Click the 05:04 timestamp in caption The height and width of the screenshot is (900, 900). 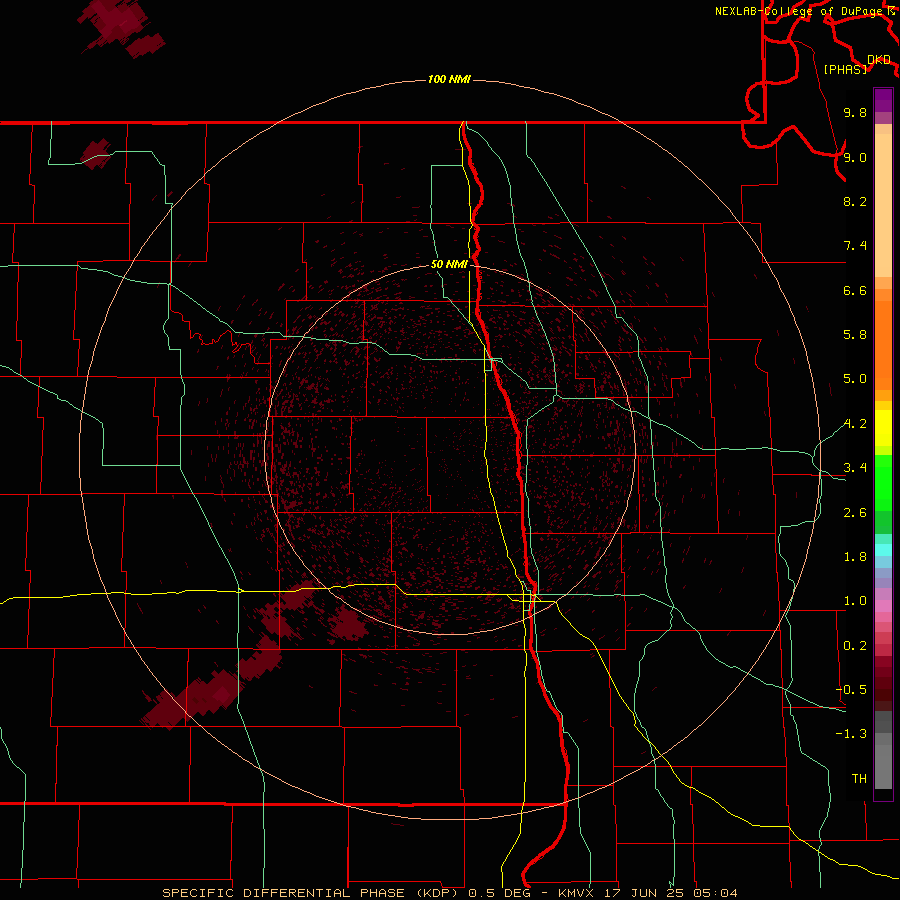click(716, 893)
